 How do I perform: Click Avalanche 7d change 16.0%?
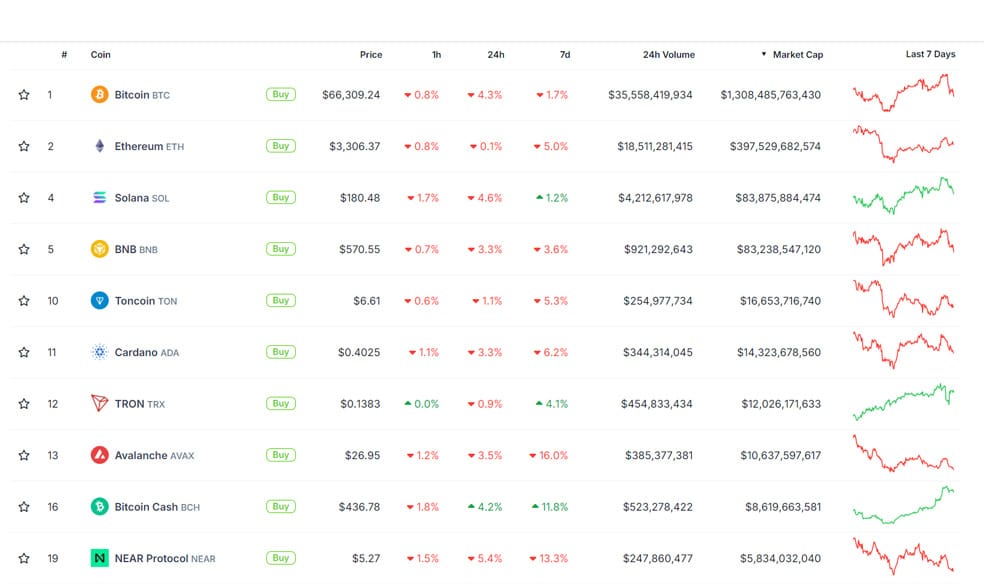pos(548,455)
